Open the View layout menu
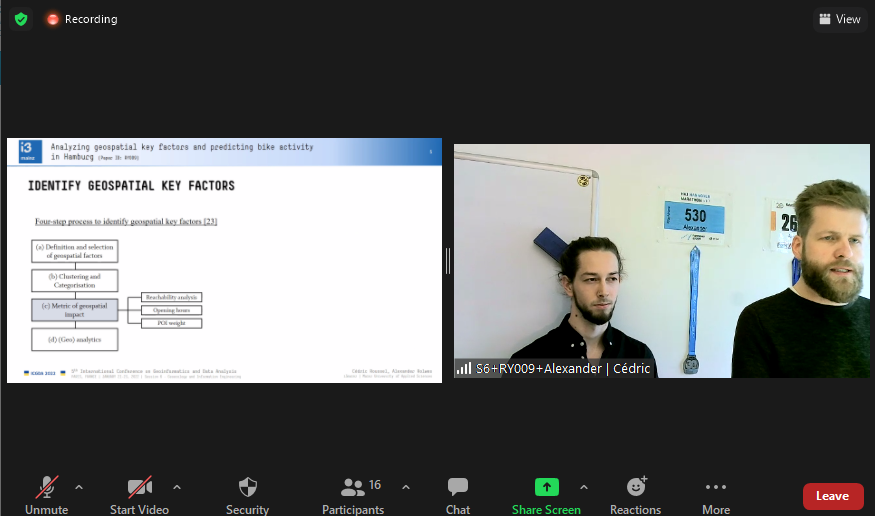 [840, 20]
